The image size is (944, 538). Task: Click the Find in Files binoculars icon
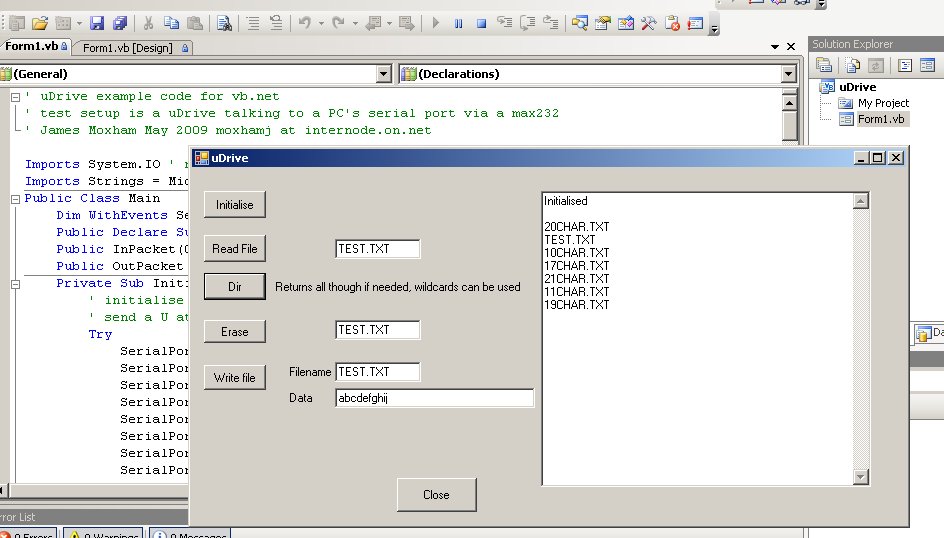click(225, 23)
